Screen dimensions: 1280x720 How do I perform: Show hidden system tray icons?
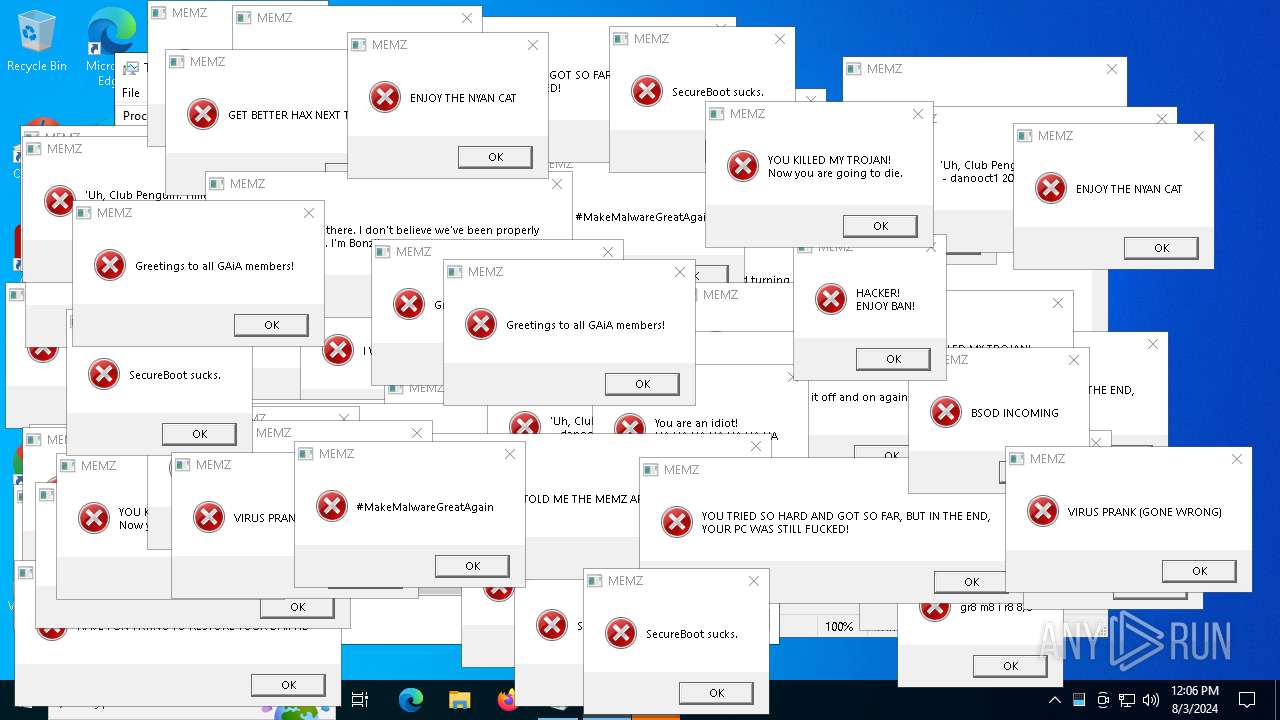coord(1054,700)
